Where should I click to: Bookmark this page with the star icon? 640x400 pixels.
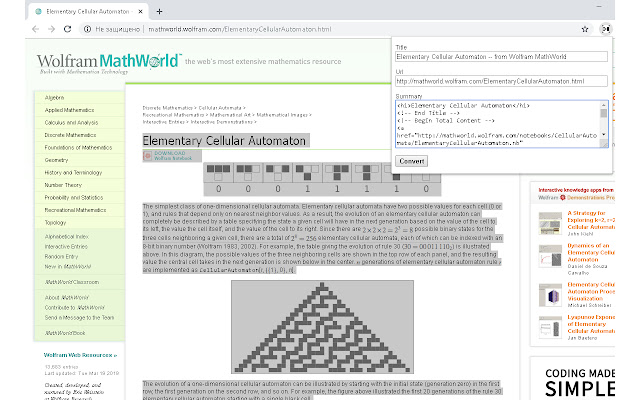click(585, 29)
